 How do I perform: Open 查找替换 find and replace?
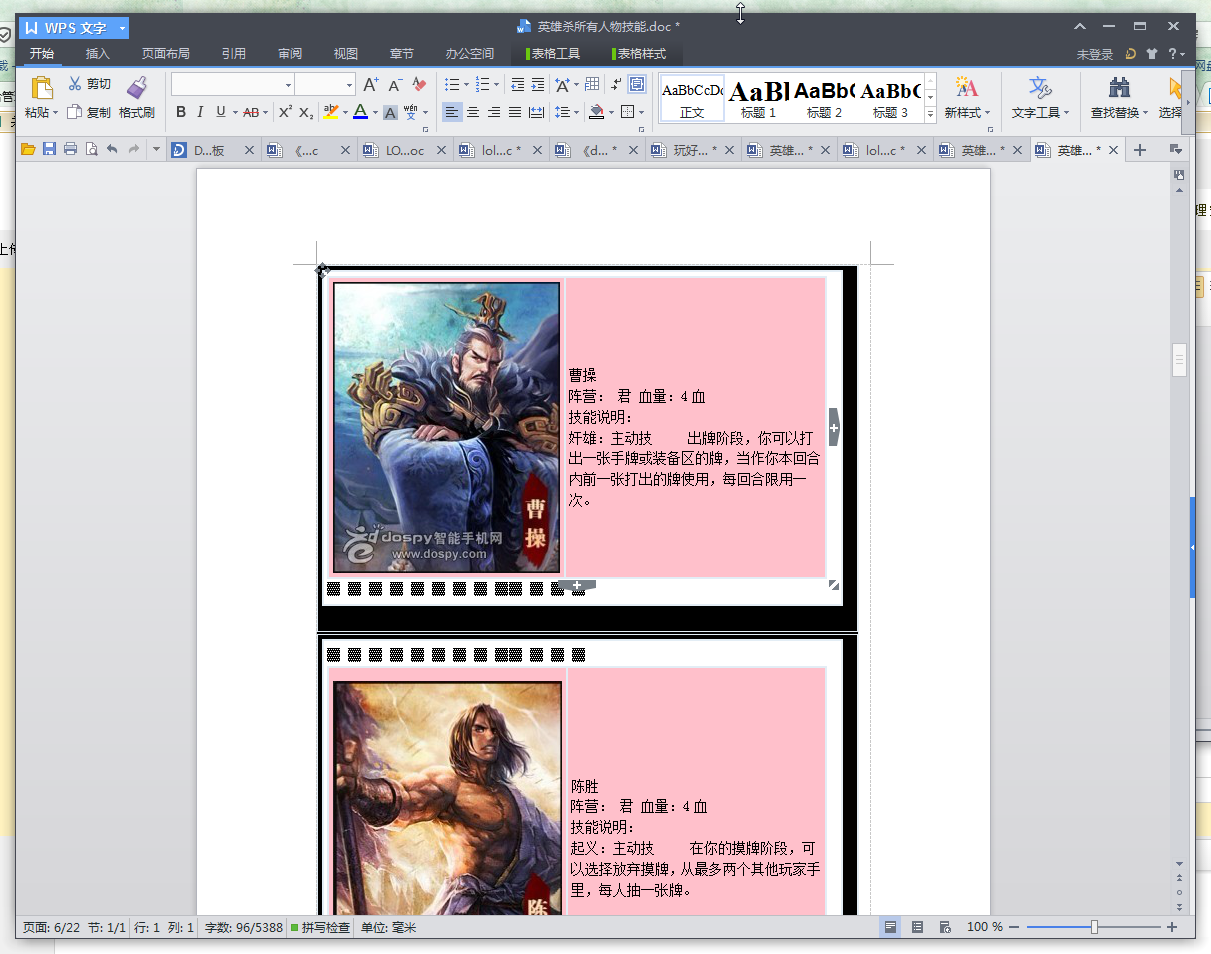(1119, 98)
